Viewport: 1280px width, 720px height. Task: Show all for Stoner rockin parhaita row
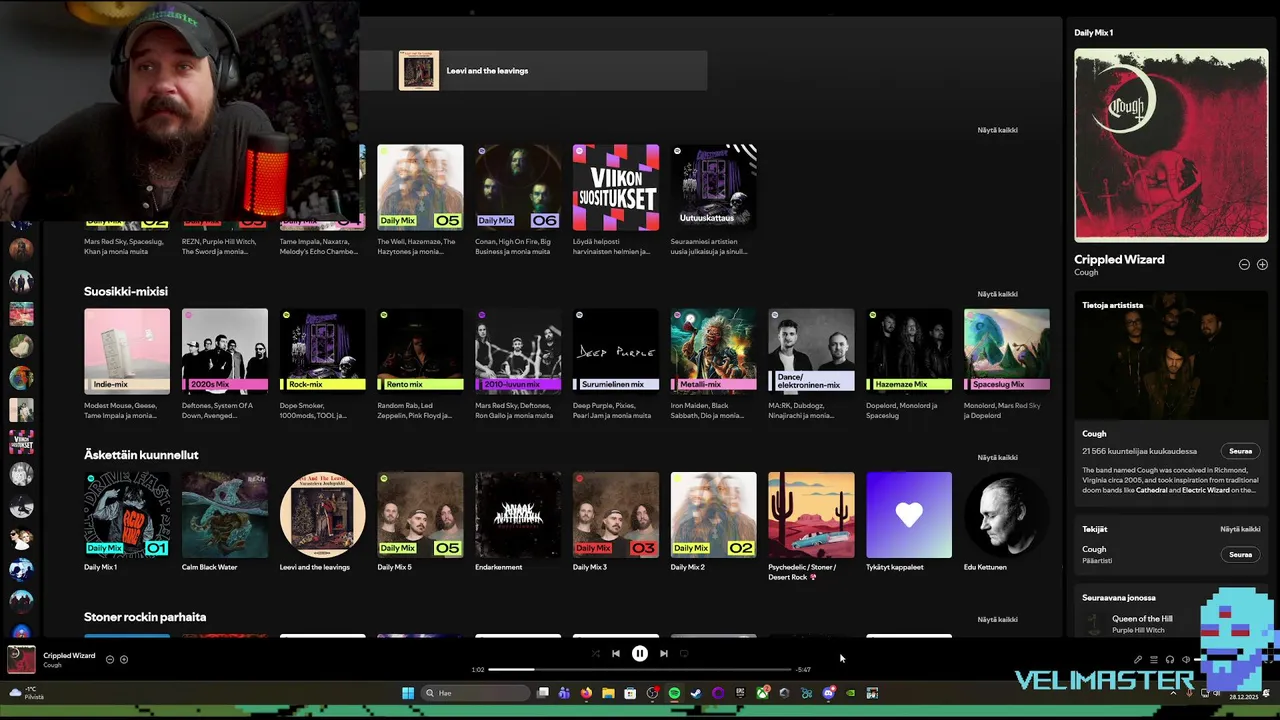pos(997,619)
